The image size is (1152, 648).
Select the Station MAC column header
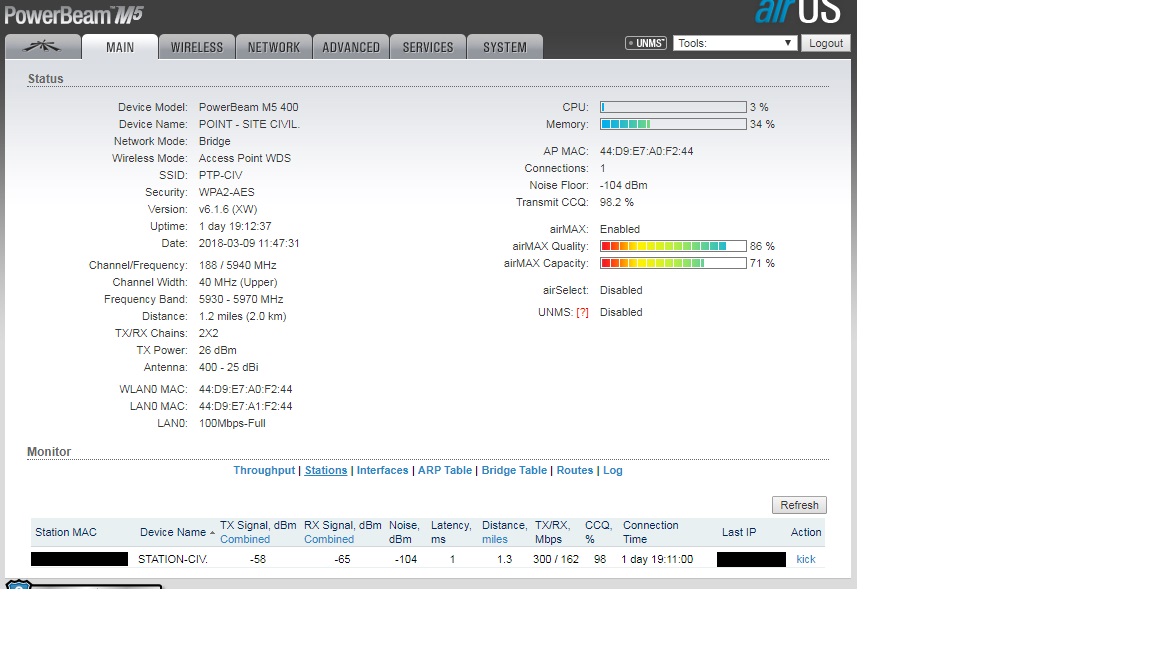pyautogui.click(x=65, y=532)
